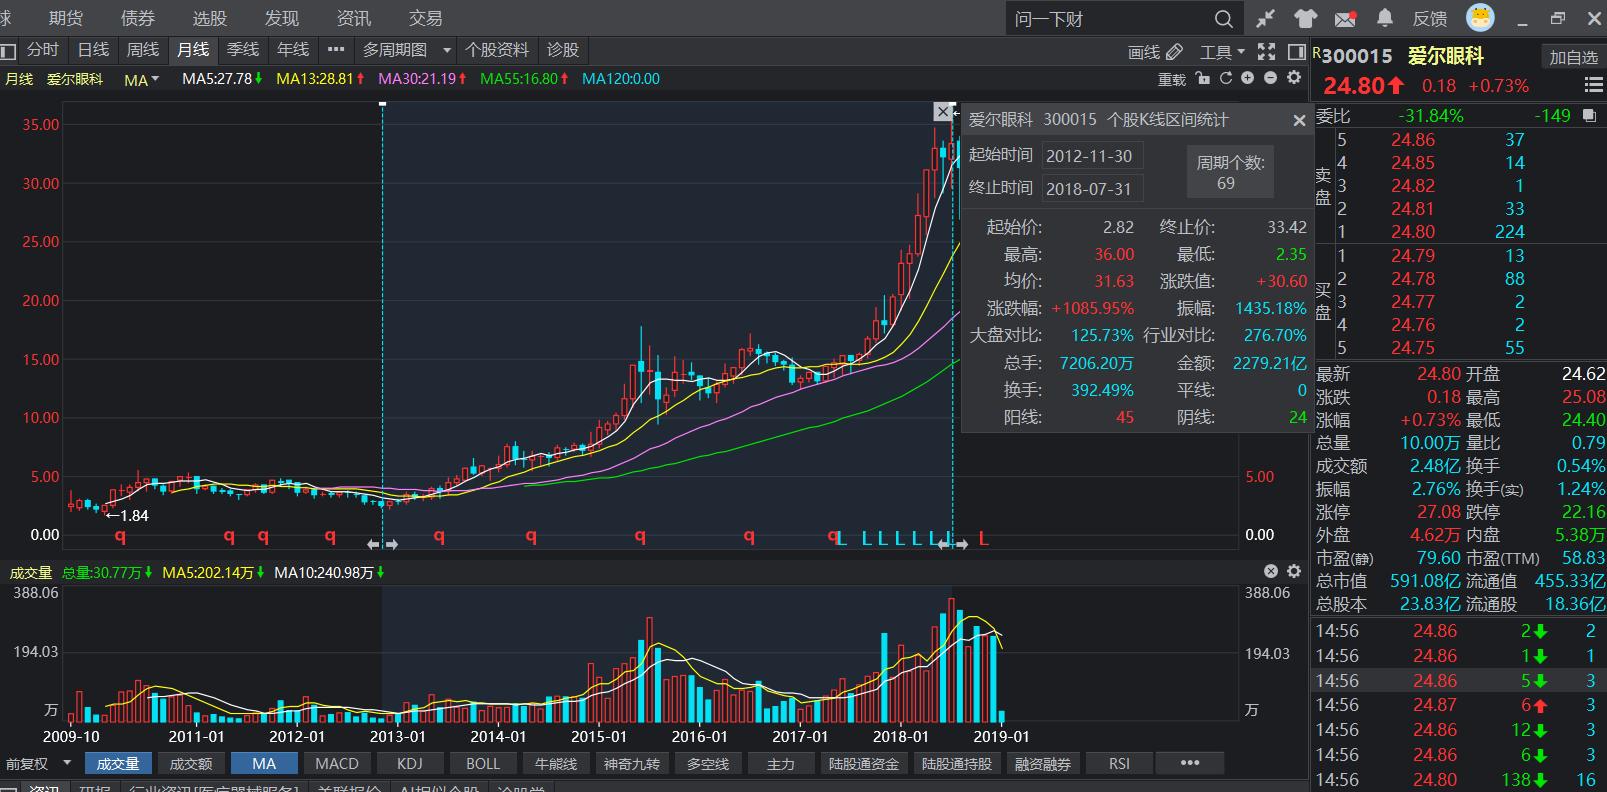1607x792 pixels.
Task: Expand the 工具 tools dropdown
Action: click(1222, 51)
